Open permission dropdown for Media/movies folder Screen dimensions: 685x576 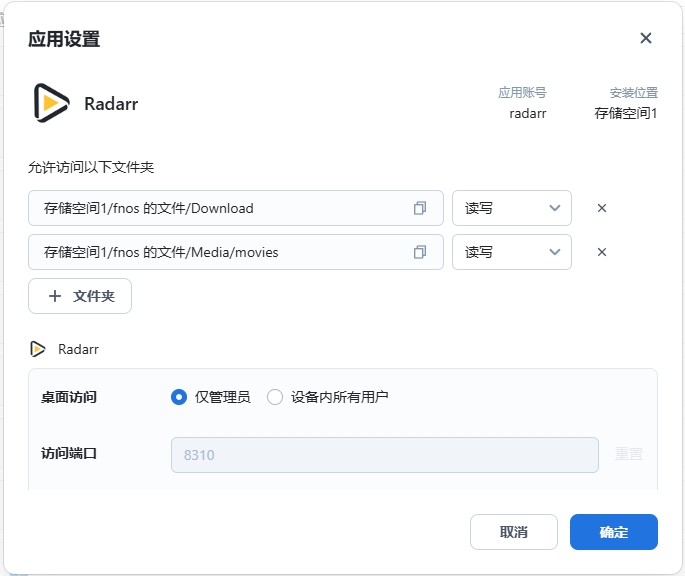pyautogui.click(x=512, y=252)
